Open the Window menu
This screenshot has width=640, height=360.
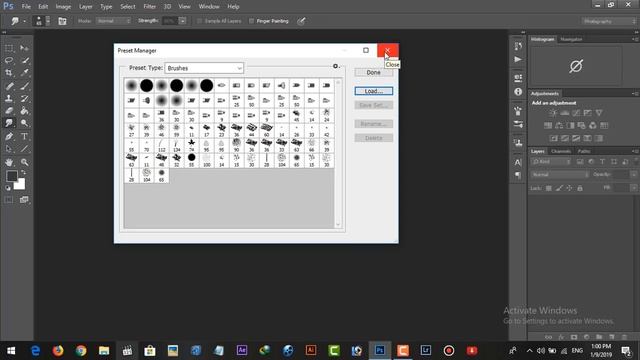point(209,7)
